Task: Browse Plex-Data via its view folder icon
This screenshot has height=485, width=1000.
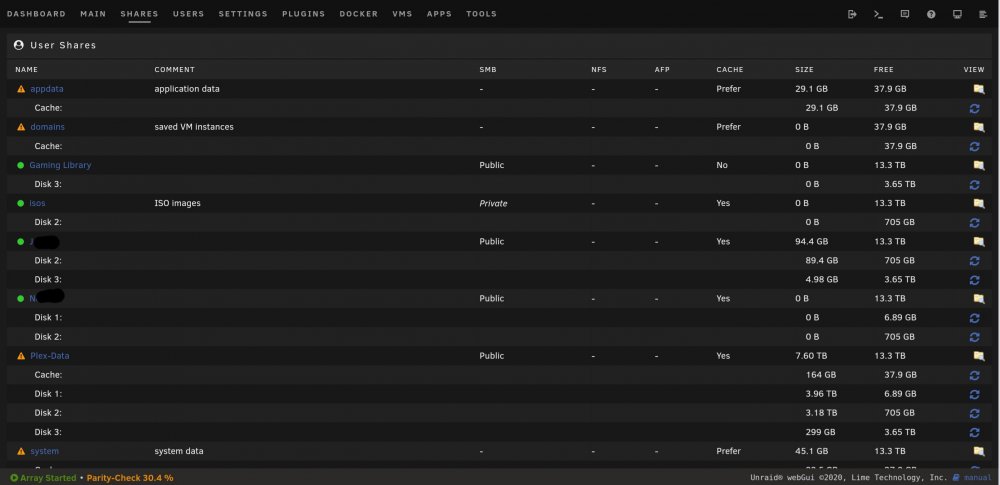Action: point(978,356)
